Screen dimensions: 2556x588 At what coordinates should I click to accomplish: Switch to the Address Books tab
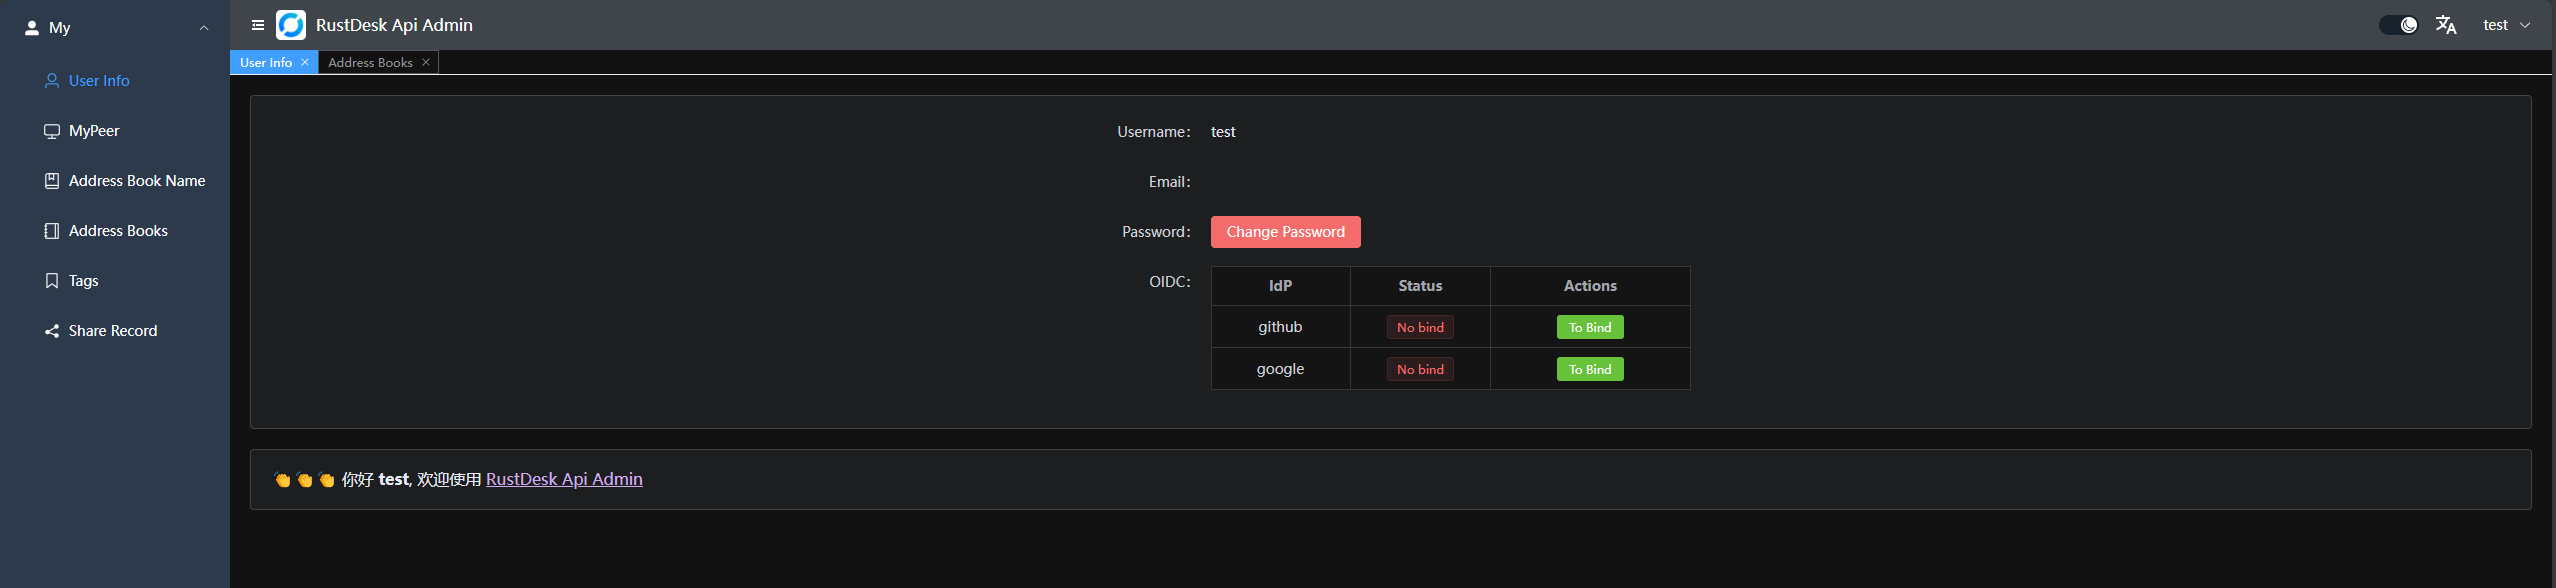[x=370, y=62]
